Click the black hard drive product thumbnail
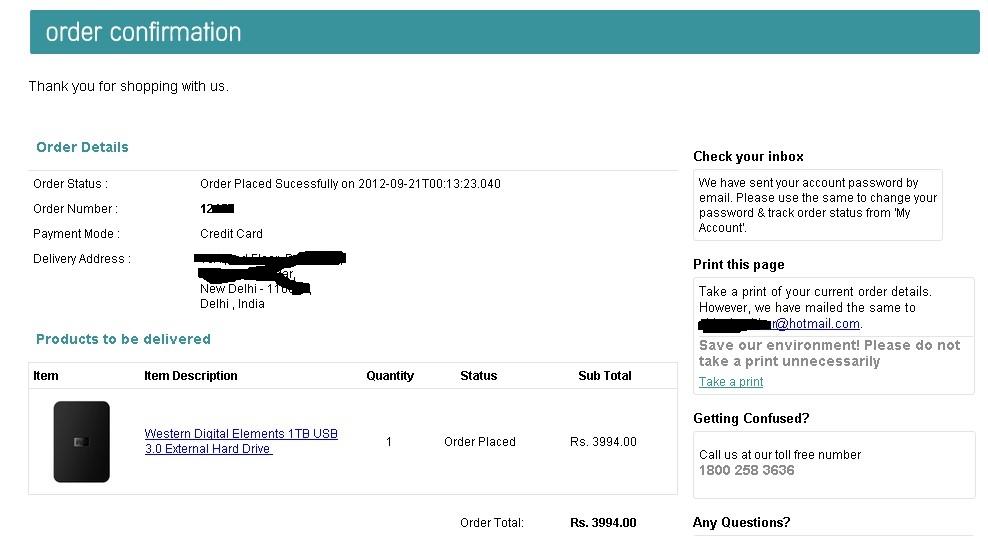Viewport: 988px width, 536px height. (x=82, y=442)
